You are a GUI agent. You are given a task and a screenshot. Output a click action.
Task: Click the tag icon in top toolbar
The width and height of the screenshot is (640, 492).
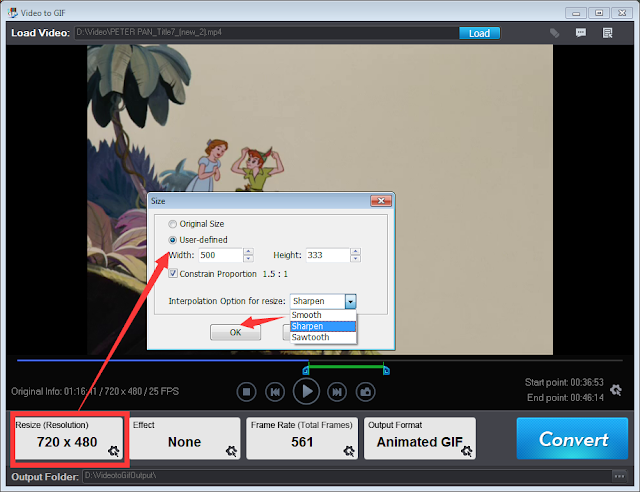coord(554,33)
